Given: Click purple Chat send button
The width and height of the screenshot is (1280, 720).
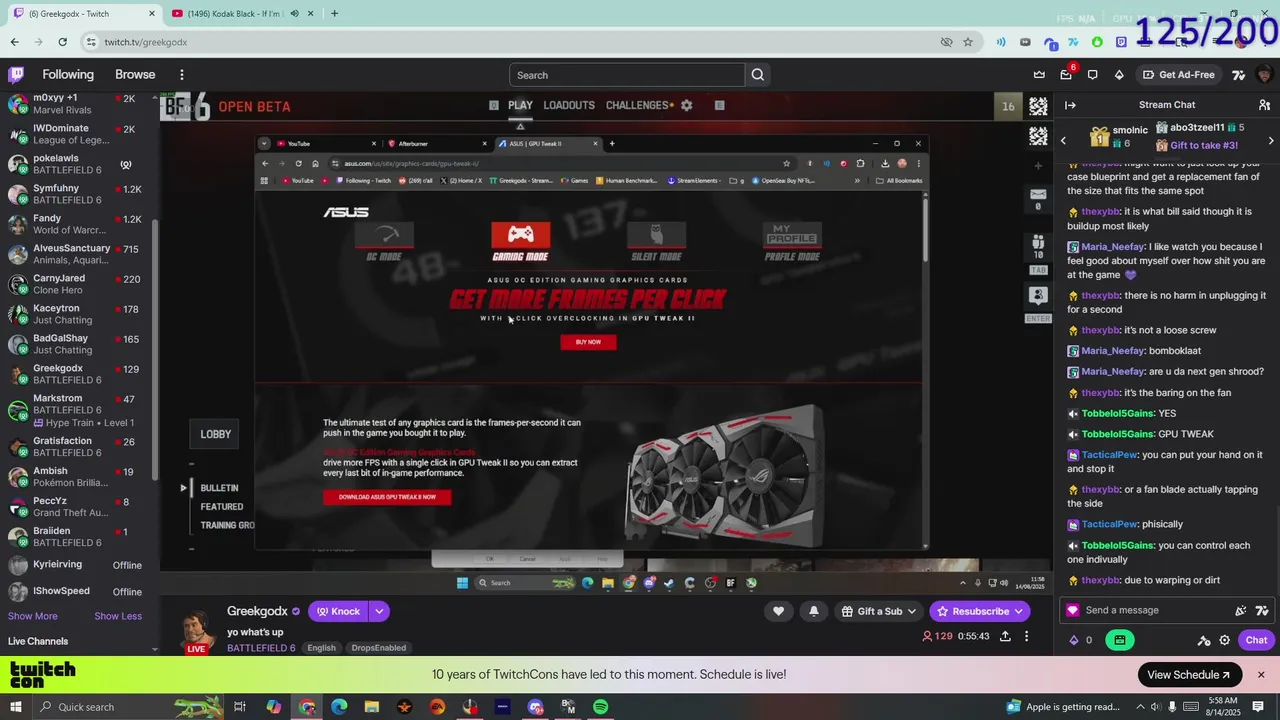Looking at the screenshot, I should pos(1256,640).
